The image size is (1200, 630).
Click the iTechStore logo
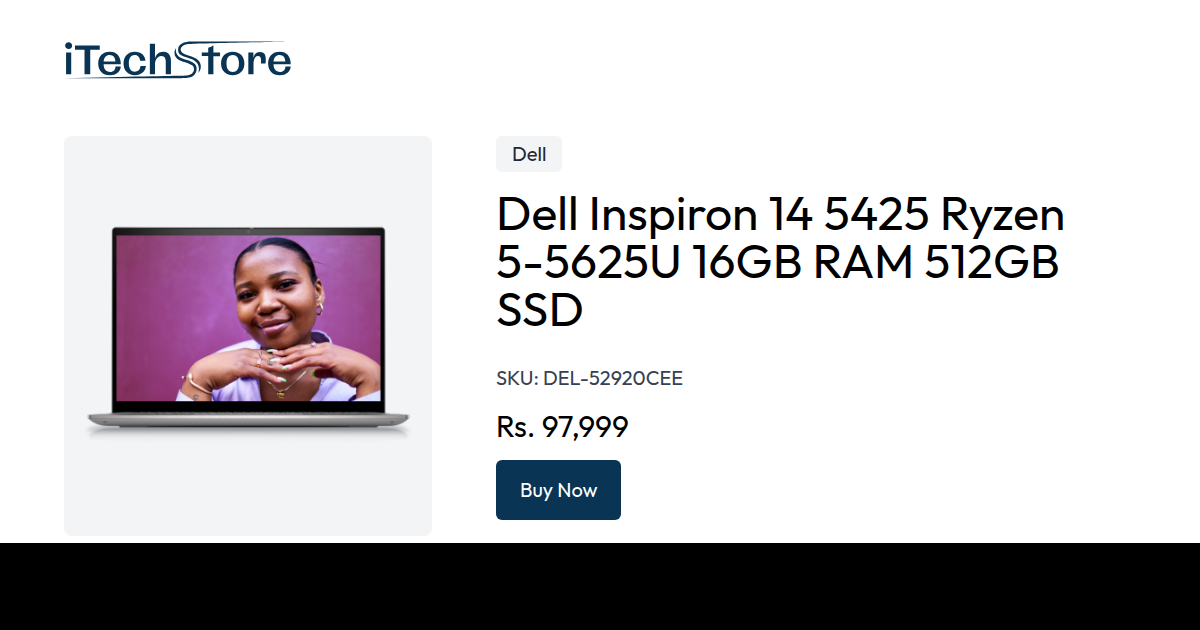click(177, 60)
